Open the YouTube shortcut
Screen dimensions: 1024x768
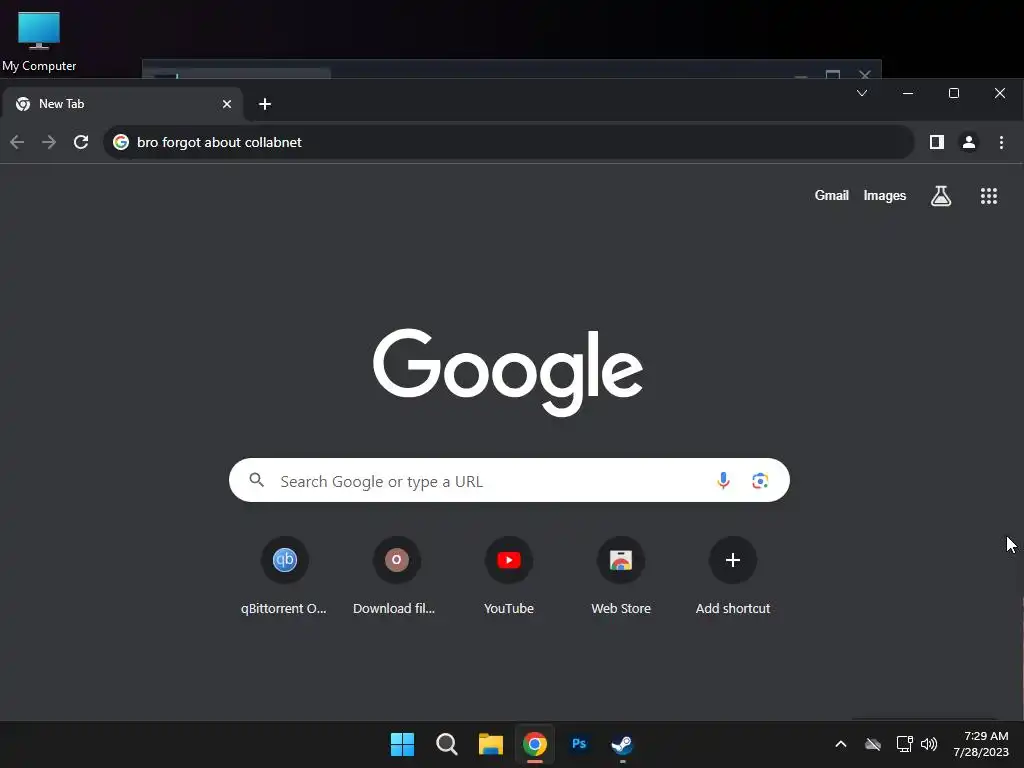[509, 575]
